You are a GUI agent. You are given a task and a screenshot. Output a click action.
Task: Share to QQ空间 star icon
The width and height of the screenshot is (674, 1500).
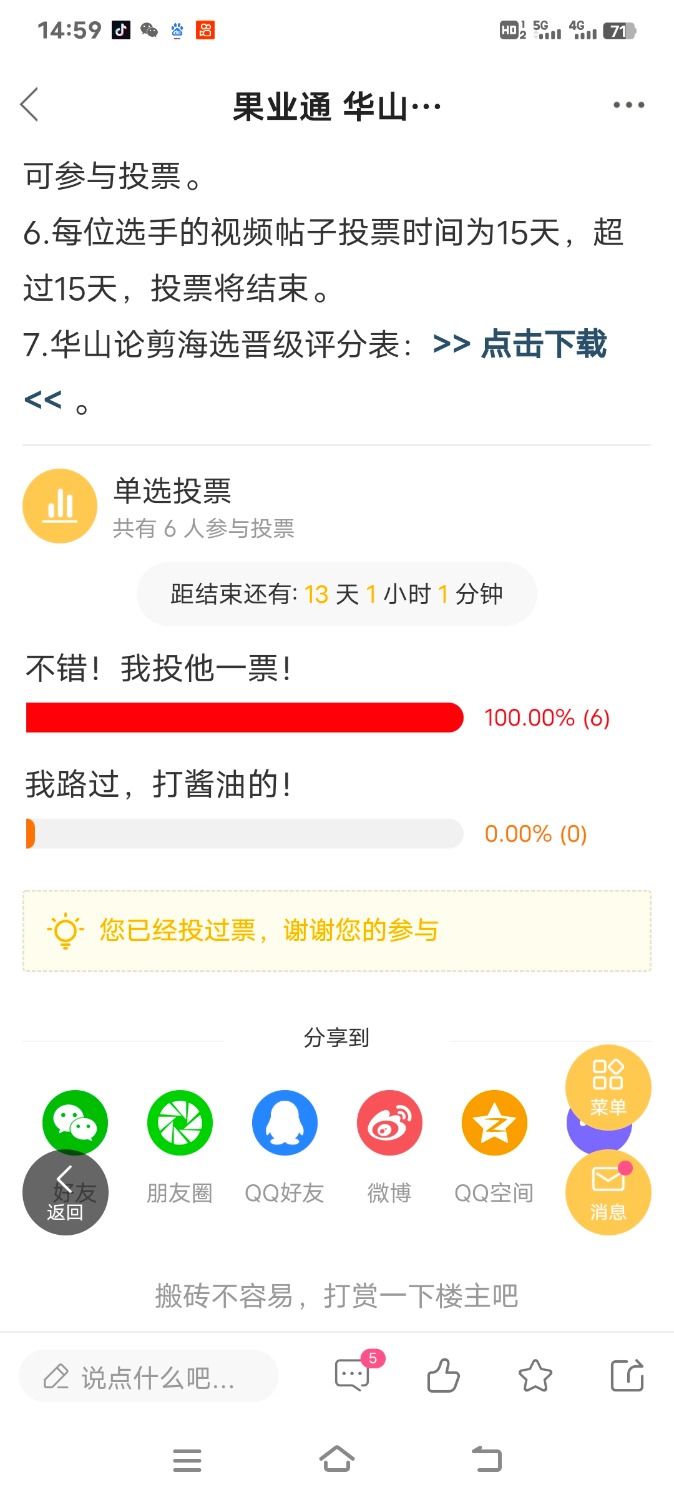point(494,1122)
